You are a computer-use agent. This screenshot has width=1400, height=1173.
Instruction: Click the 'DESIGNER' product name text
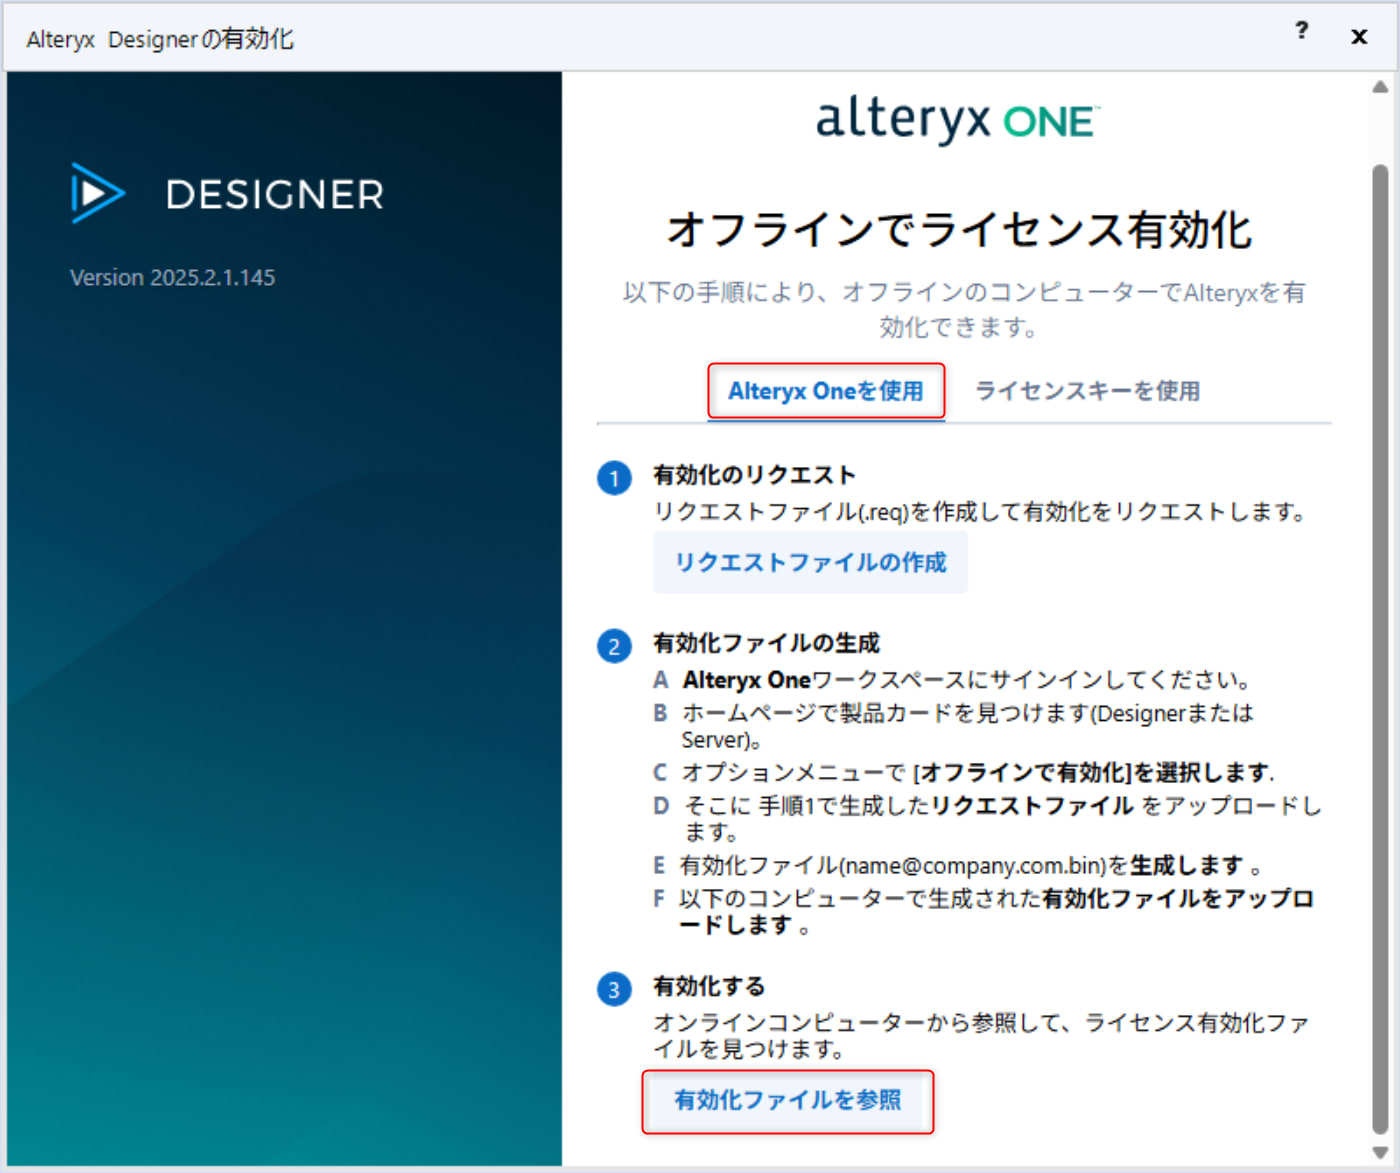coord(274,195)
